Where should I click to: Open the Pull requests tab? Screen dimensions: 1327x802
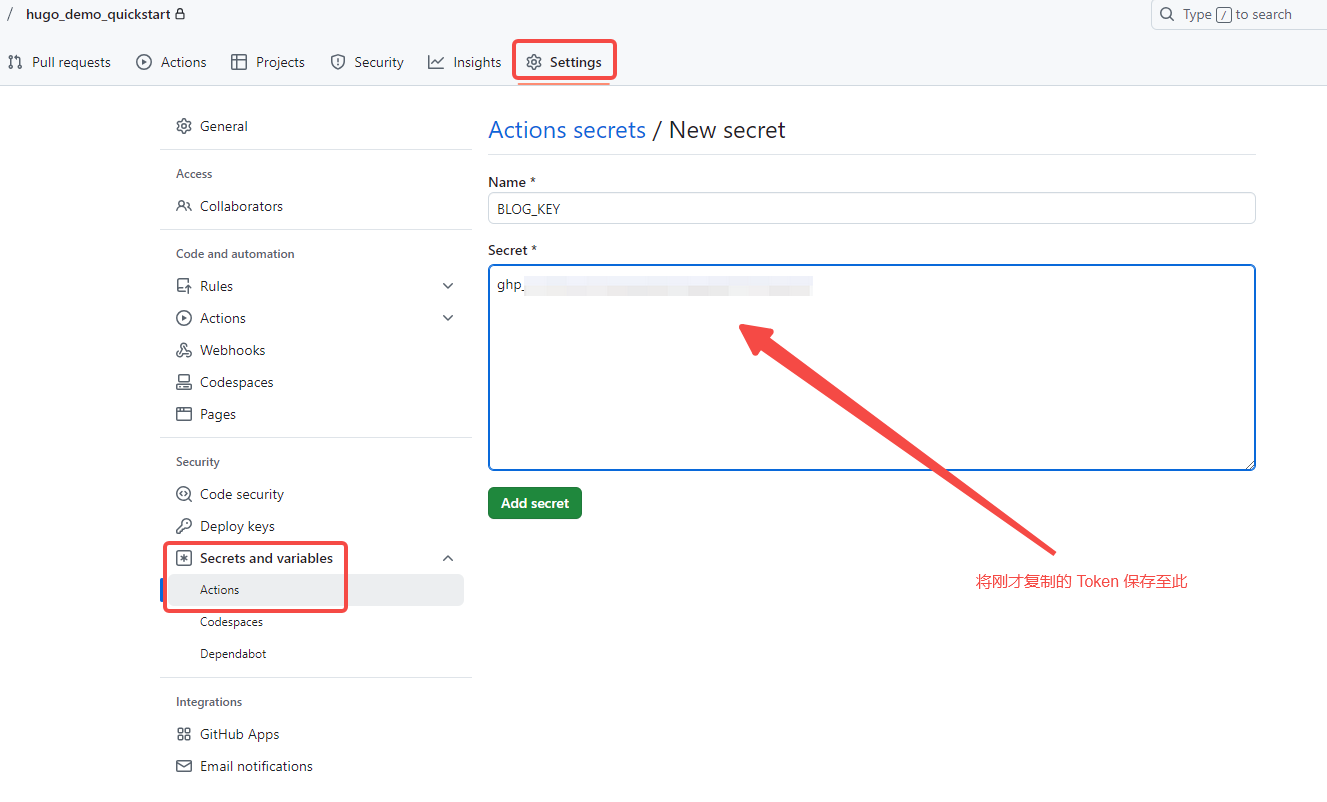(59, 62)
